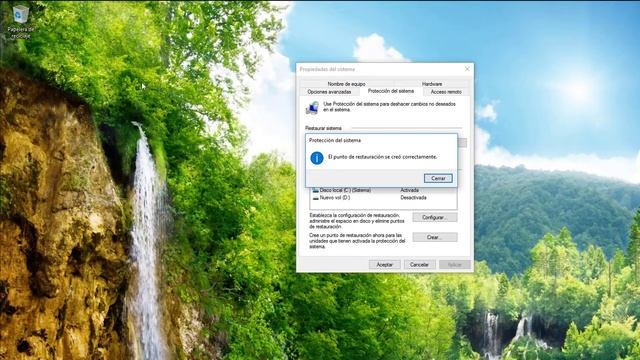The image size is (640, 360).
Task: Click the blue information icon in dialog
Action: click(317, 158)
